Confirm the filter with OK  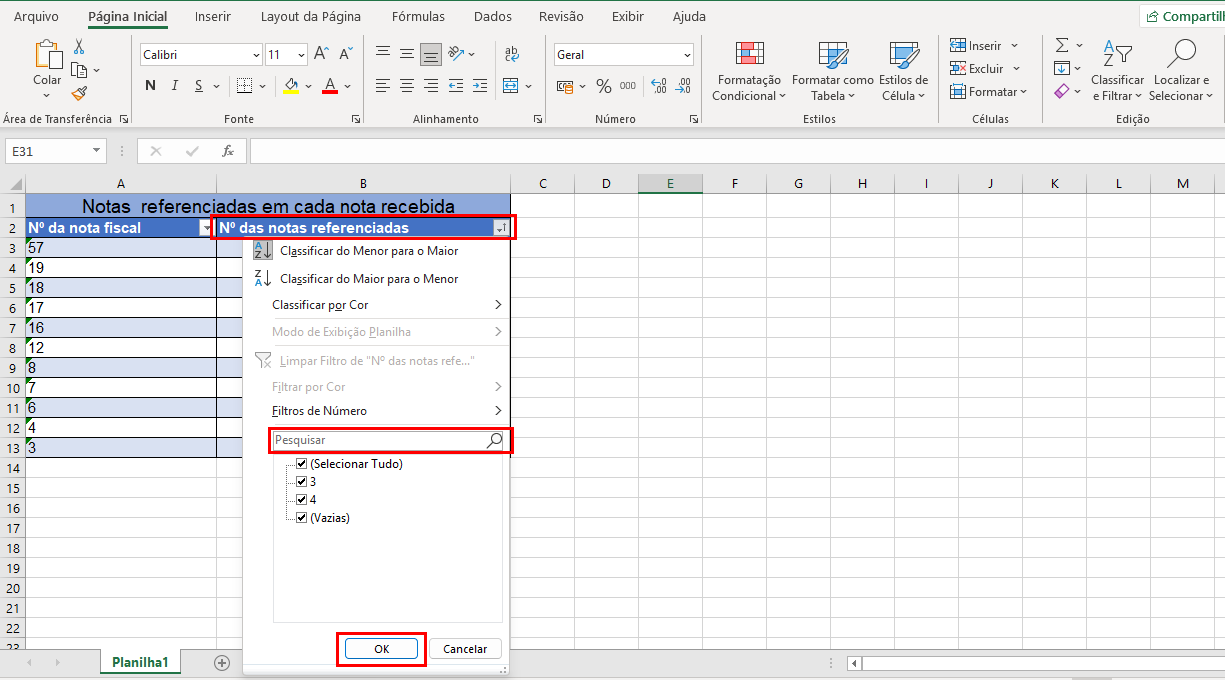381,649
